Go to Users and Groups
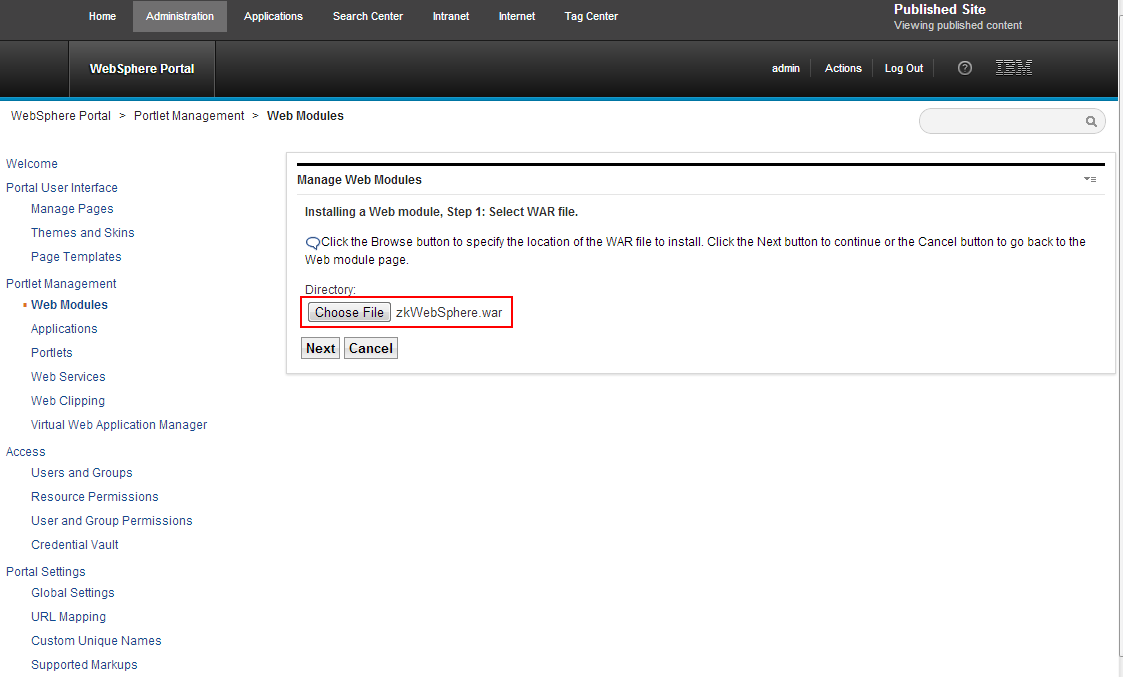The width and height of the screenshot is (1123, 677). click(82, 473)
